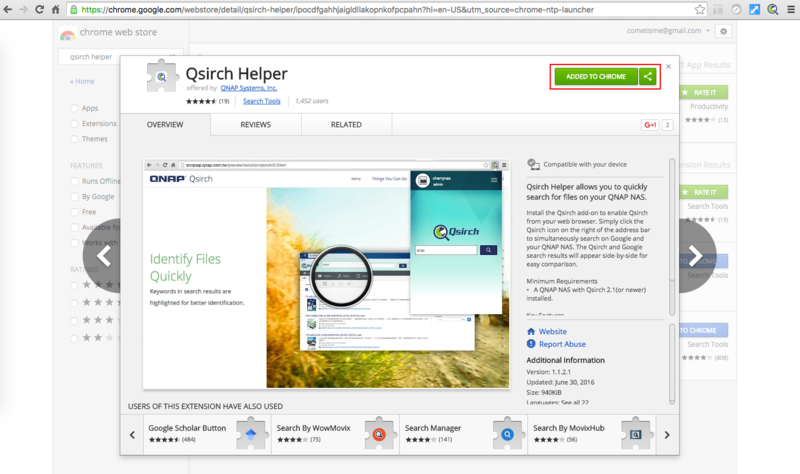The image size is (800, 474).
Task: Check the Runs Offline checkbox
Action: pos(74,181)
